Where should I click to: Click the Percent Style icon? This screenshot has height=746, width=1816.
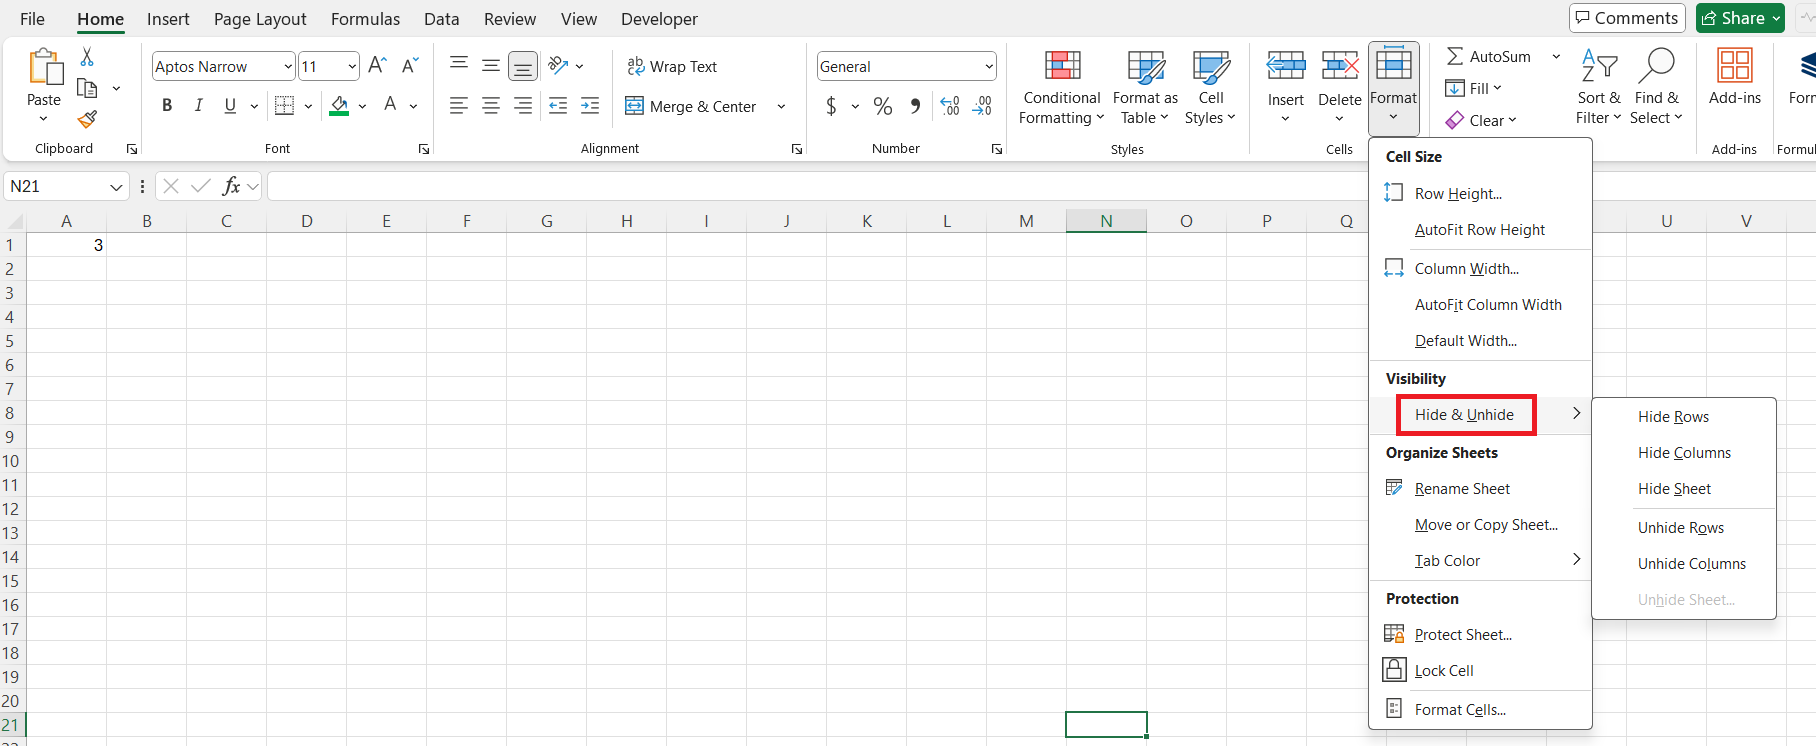tap(883, 105)
